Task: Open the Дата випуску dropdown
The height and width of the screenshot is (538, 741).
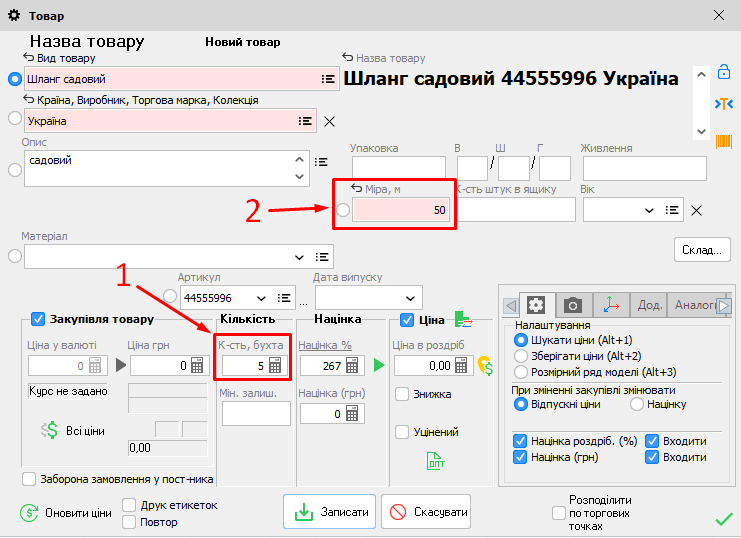Action: coord(408,298)
